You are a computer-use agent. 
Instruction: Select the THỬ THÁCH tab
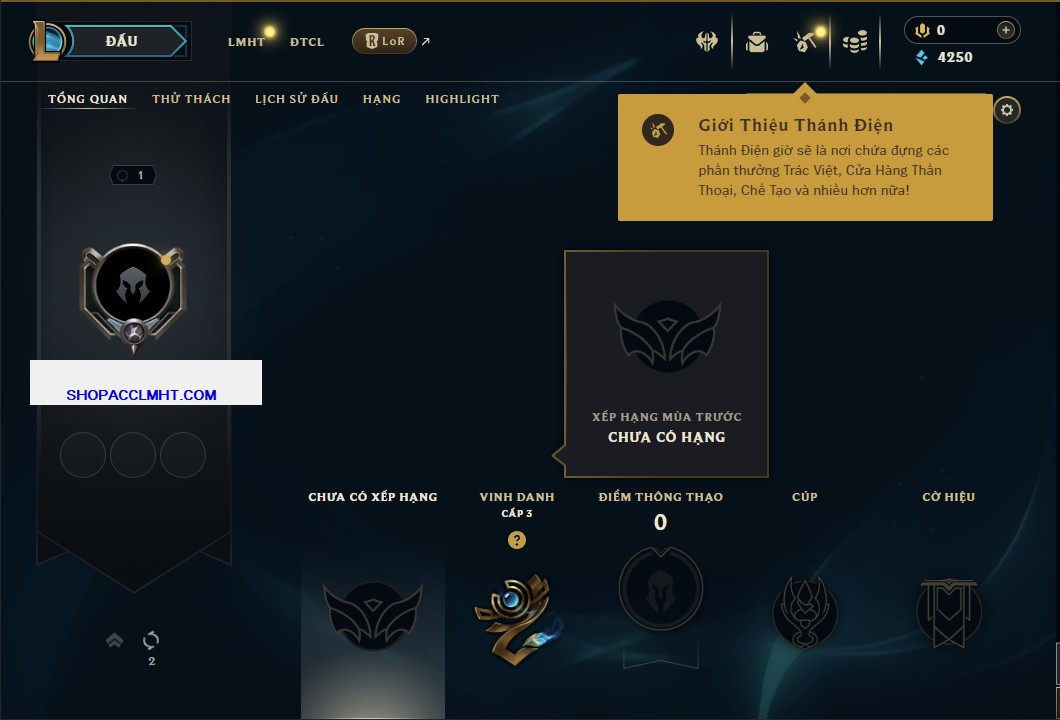191,99
